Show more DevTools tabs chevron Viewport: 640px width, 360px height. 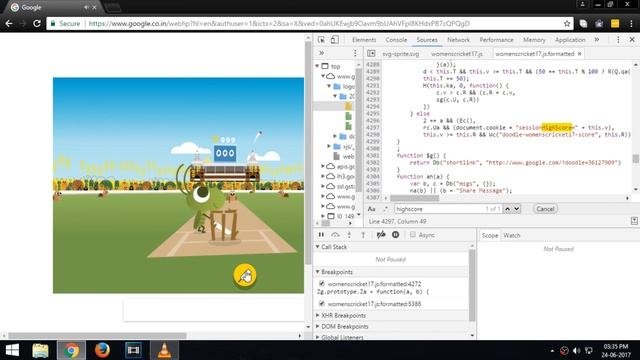click(x=597, y=40)
